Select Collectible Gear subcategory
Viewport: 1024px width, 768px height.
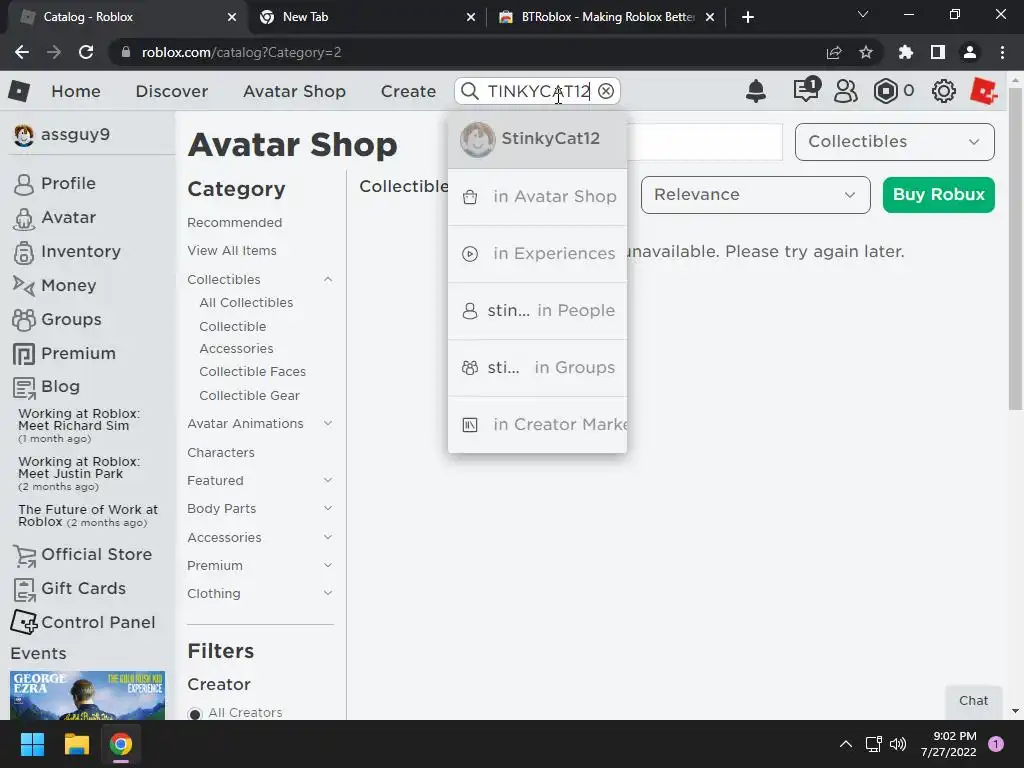pyautogui.click(x=249, y=396)
